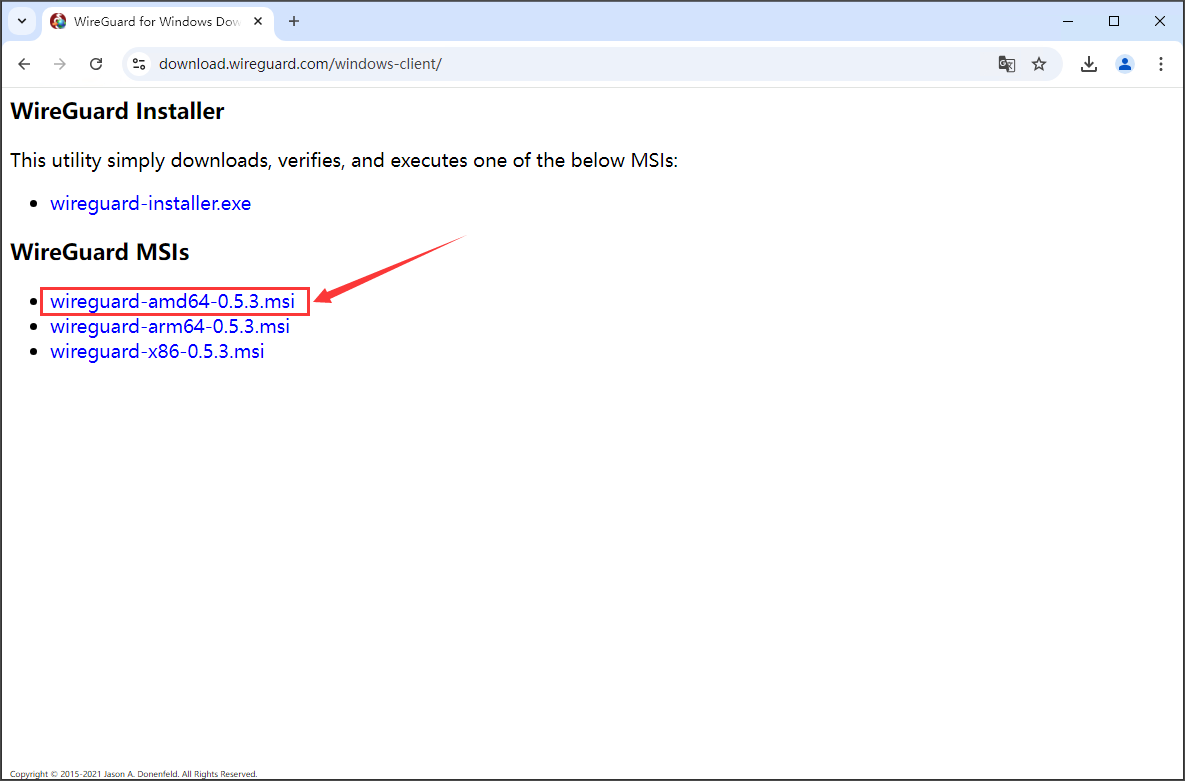Open the Chrome three-dot menu
Viewport: 1185px width, 781px height.
pos(1161,64)
